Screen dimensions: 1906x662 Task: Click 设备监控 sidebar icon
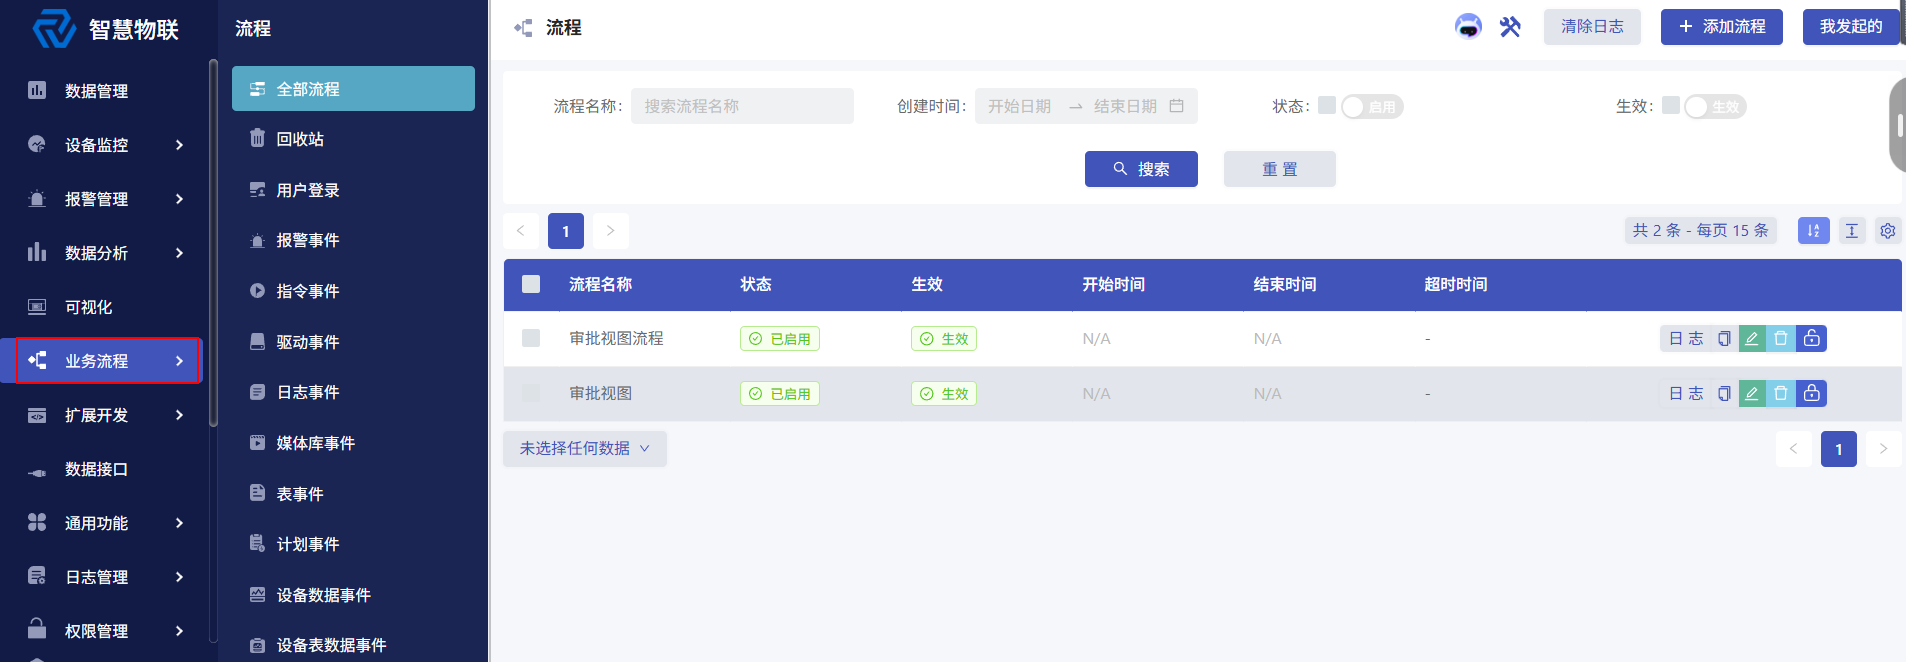pyautogui.click(x=37, y=144)
